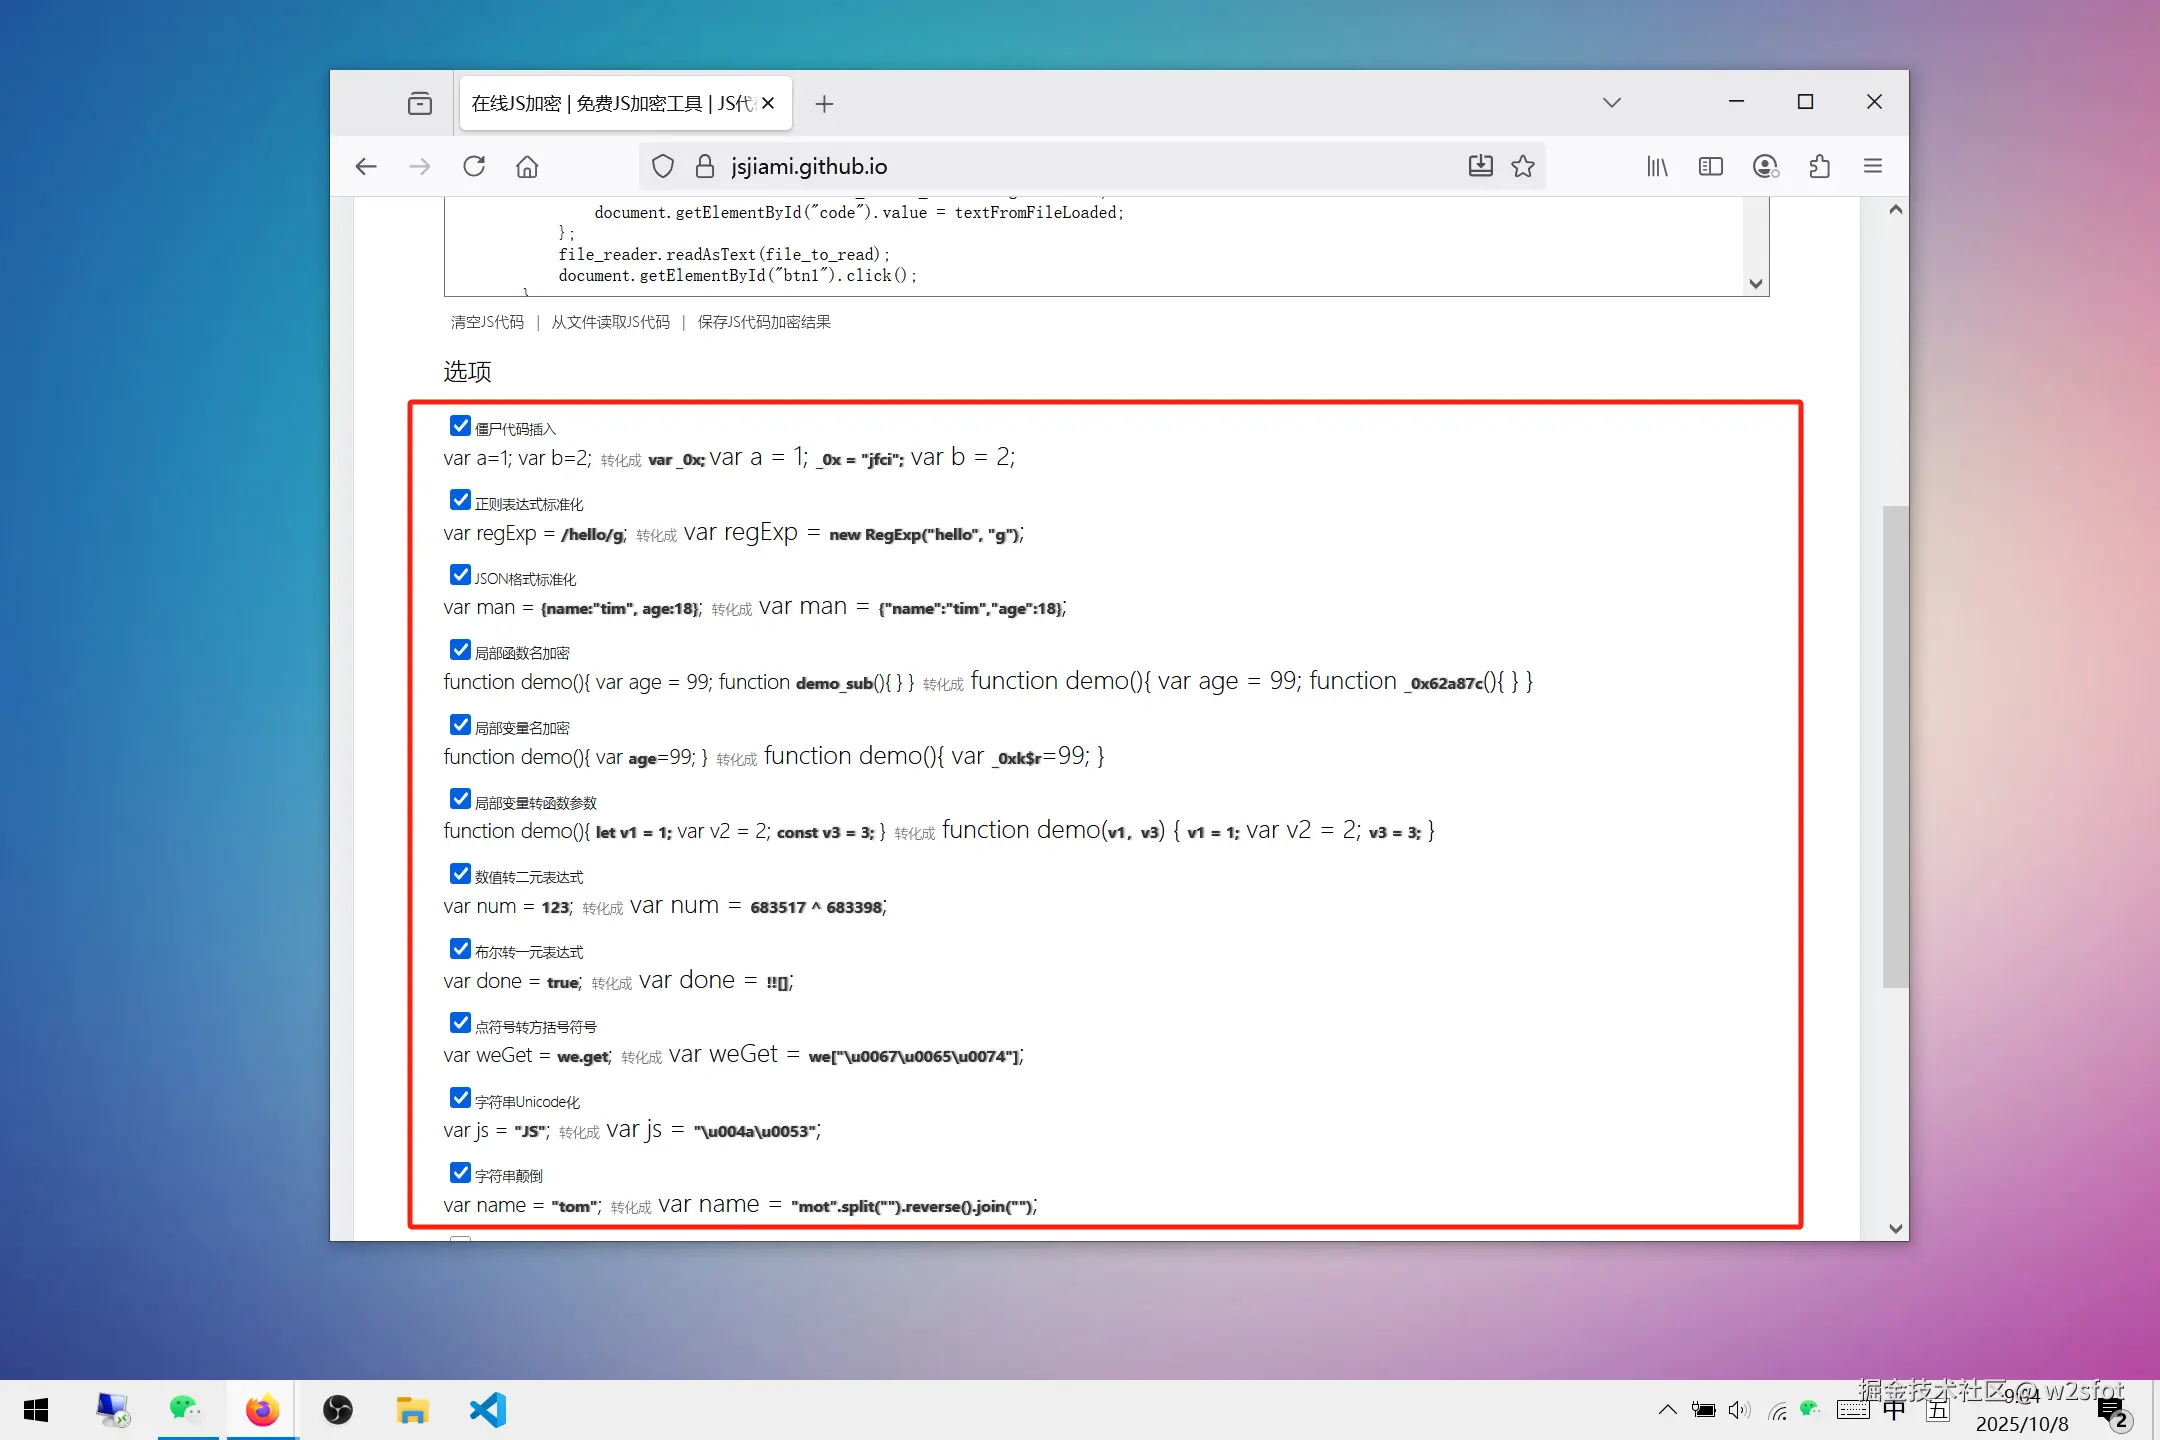
Task: Open the extensions puzzle icon
Action: (1820, 166)
